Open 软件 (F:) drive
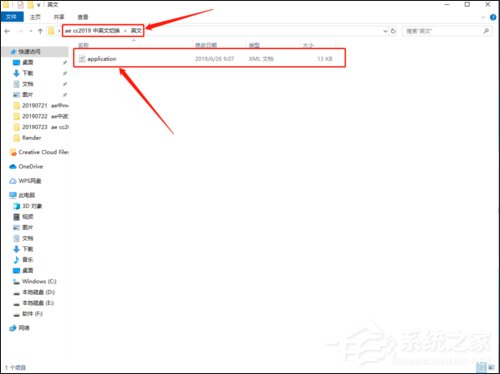Screen dimensions: 500x374 point(32,314)
